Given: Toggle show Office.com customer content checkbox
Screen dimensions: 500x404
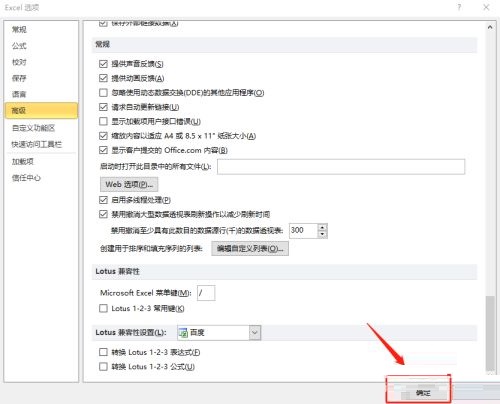Looking at the screenshot, I should (x=103, y=150).
